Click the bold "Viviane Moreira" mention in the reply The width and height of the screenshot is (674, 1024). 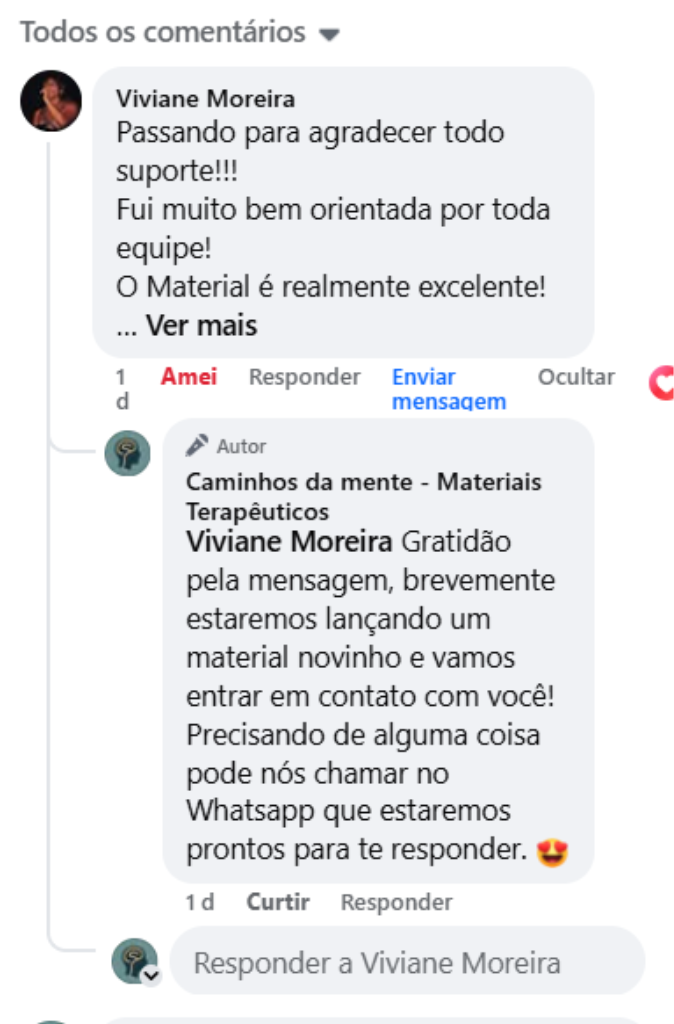click(x=289, y=542)
